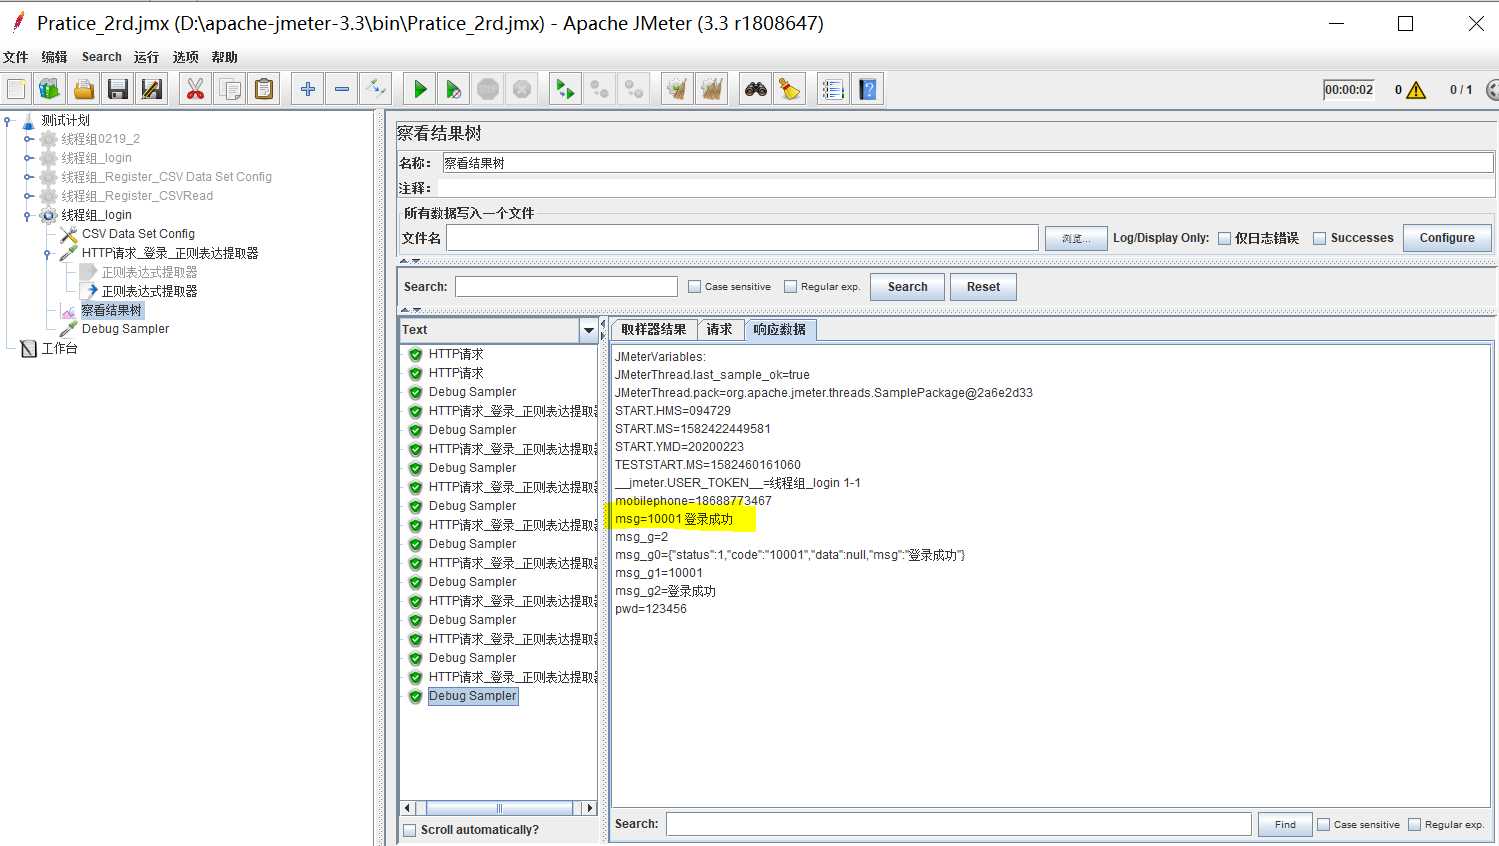Click the Toggle enable/disable toolbar icon

(376, 89)
